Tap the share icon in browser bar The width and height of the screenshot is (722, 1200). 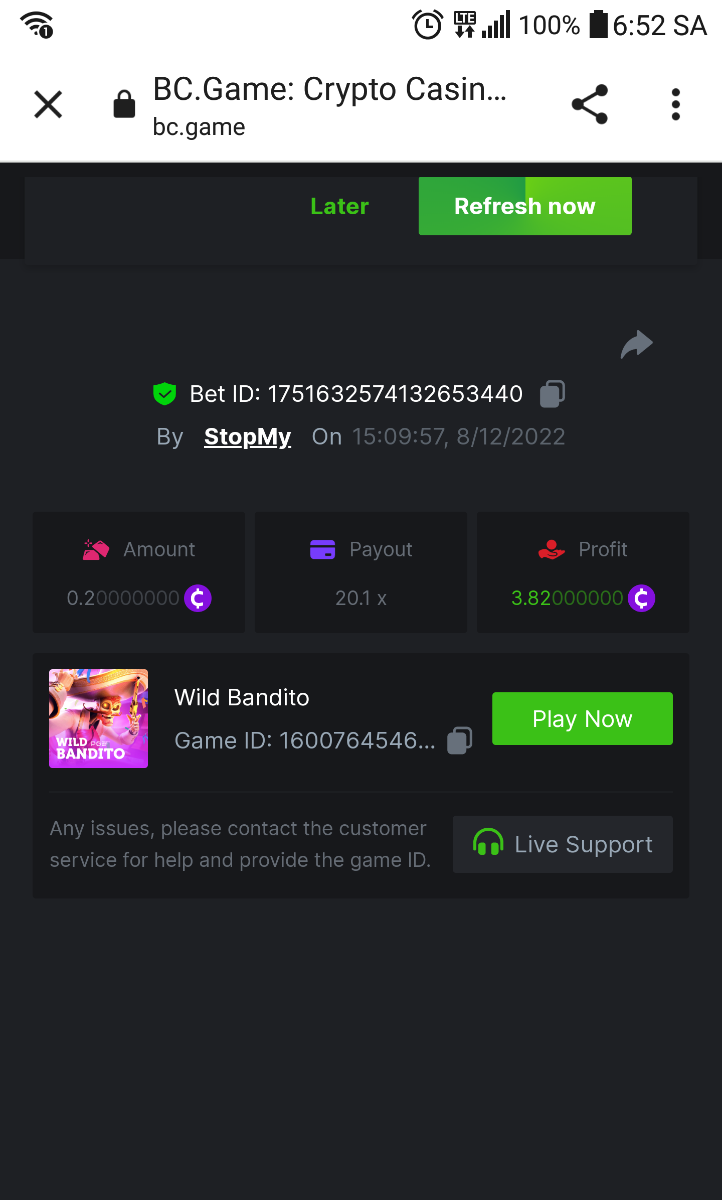pyautogui.click(x=589, y=104)
